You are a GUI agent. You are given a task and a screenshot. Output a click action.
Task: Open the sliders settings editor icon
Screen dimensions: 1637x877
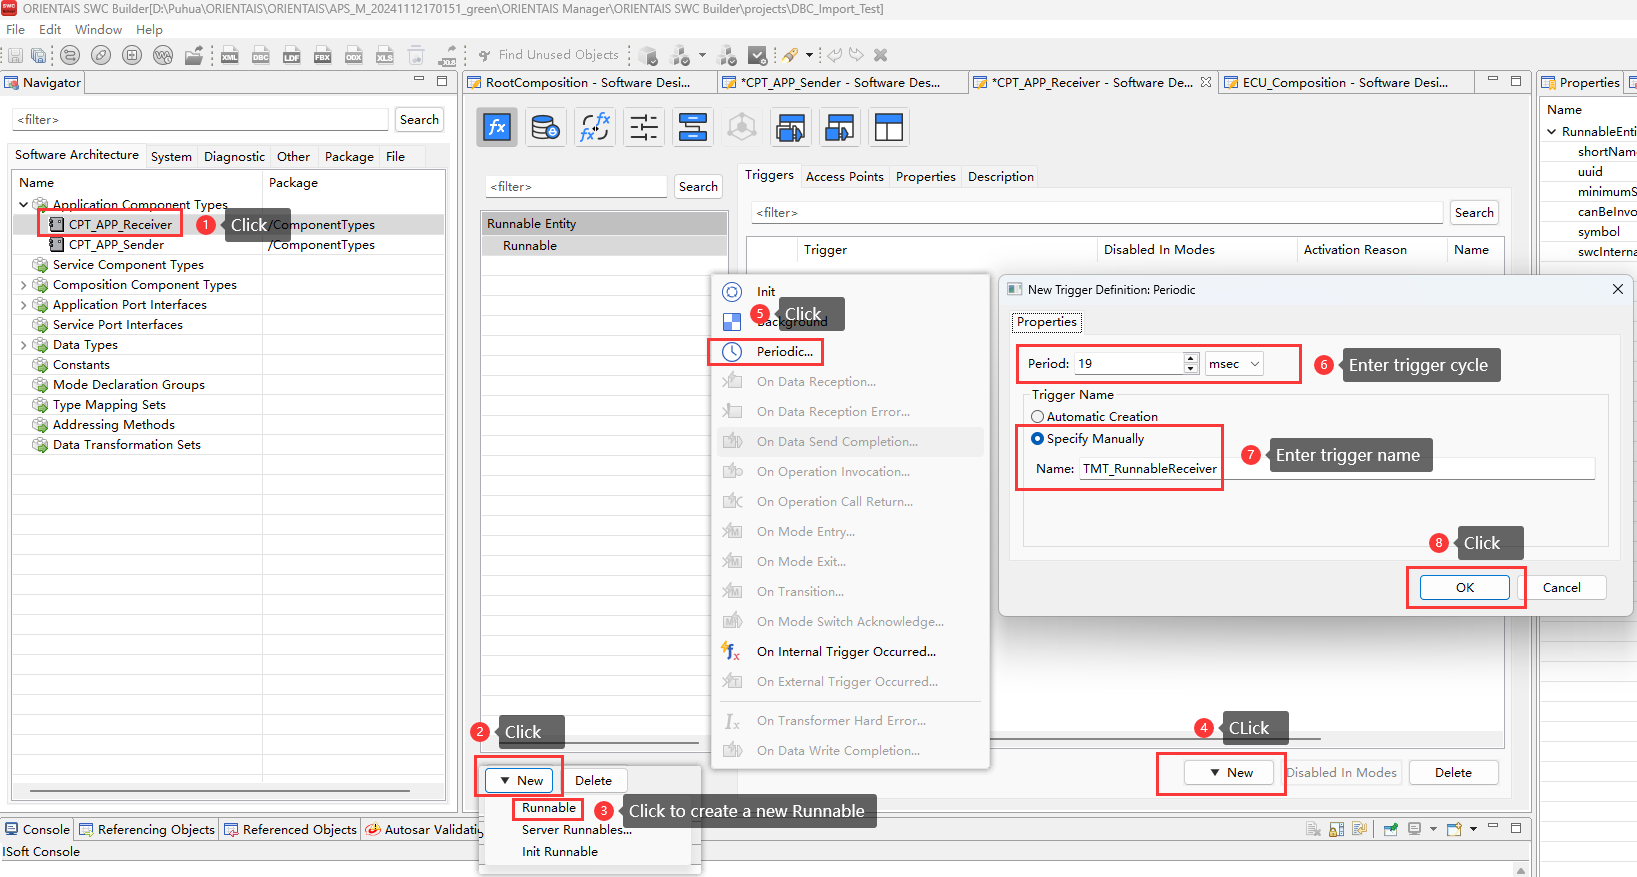point(643,128)
